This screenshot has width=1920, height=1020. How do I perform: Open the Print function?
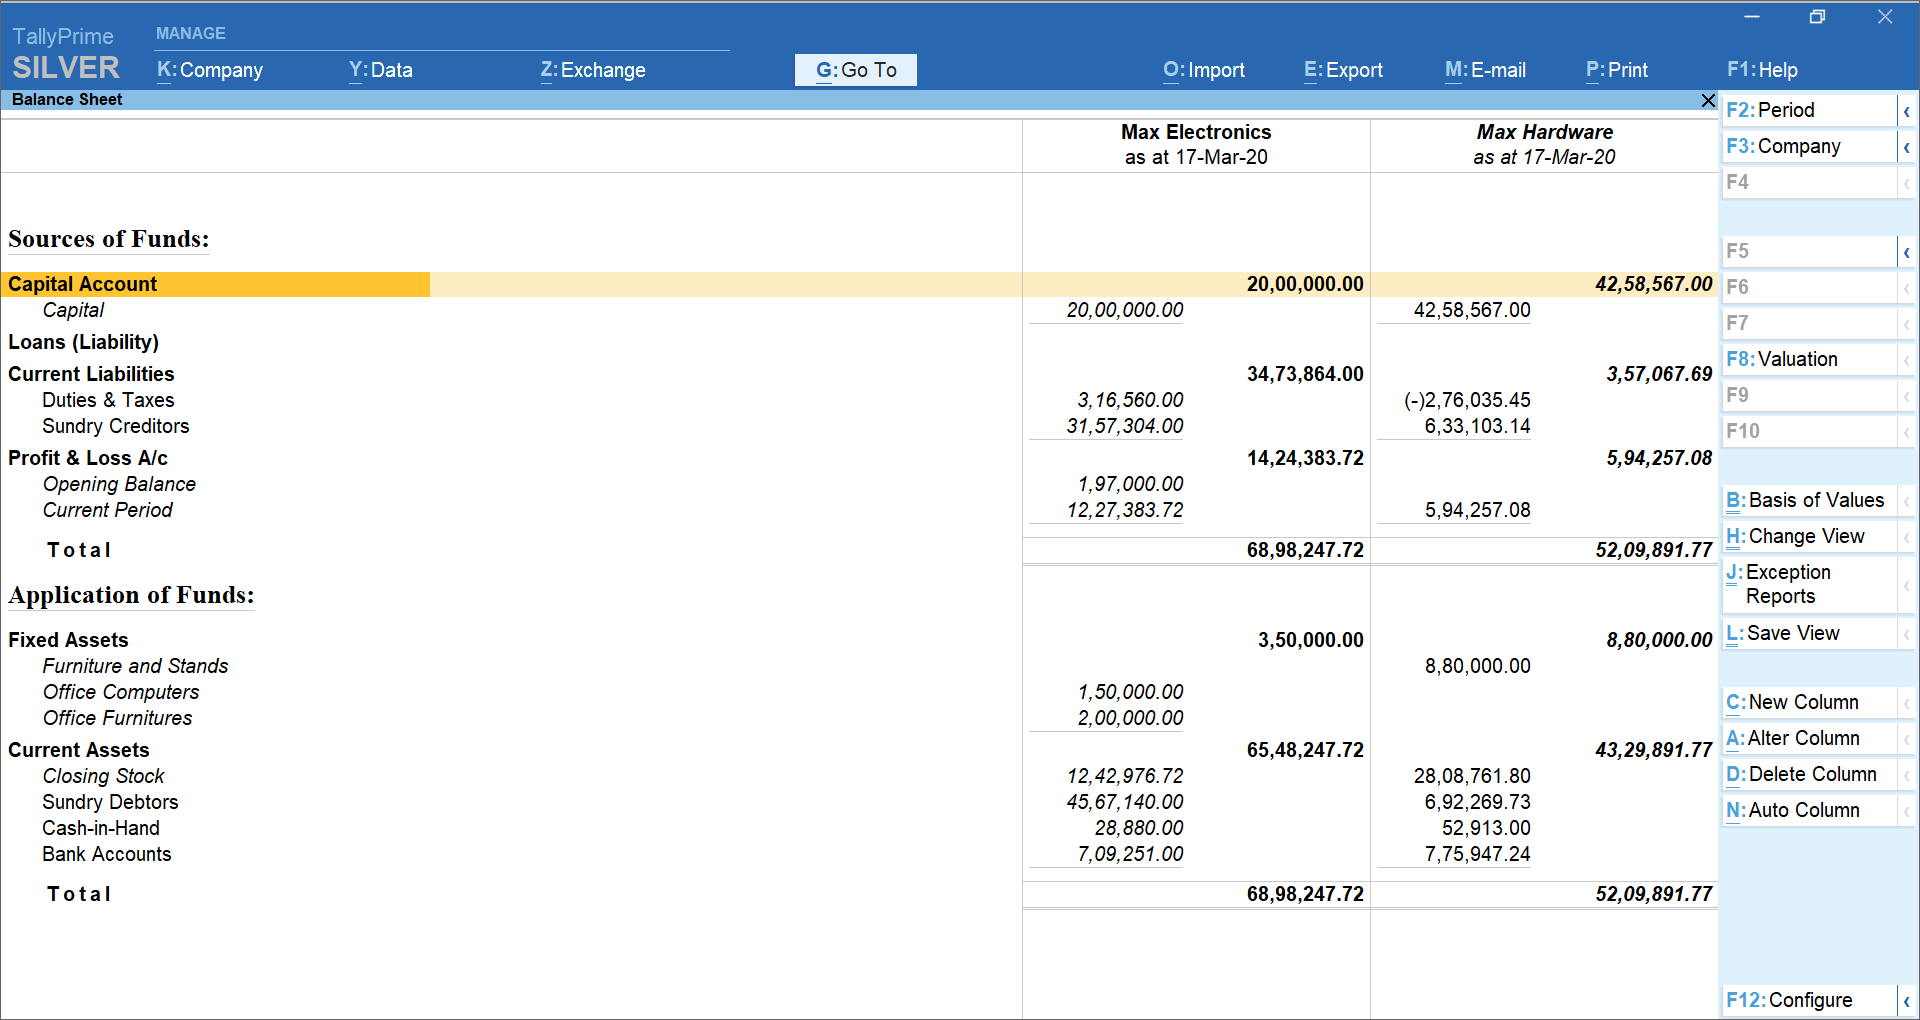(1615, 70)
